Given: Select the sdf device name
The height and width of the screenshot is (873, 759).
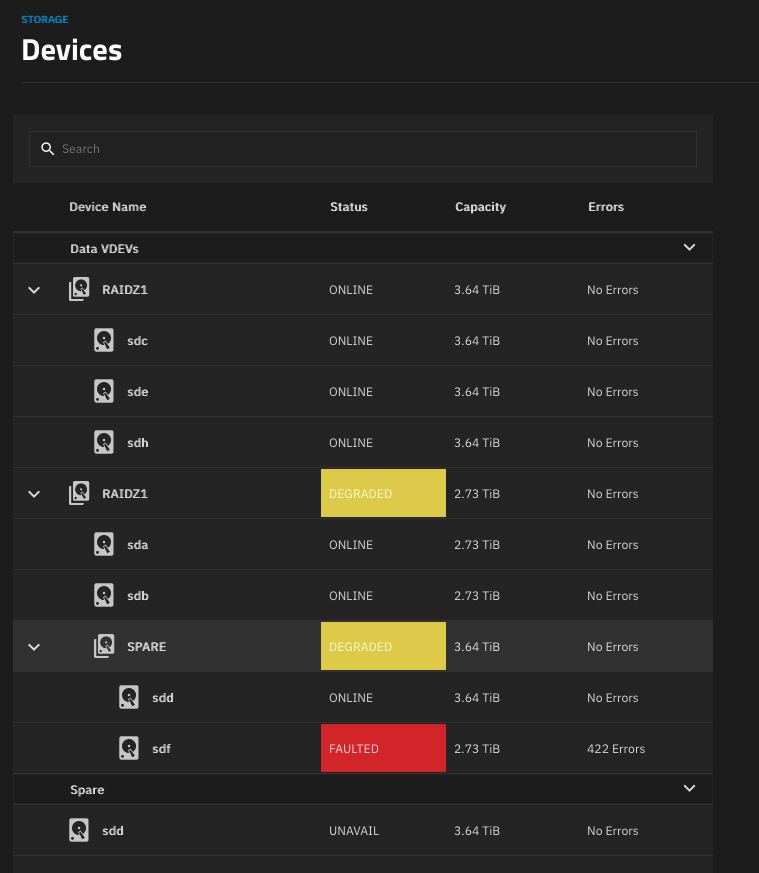Looking at the screenshot, I should (x=161, y=749).
